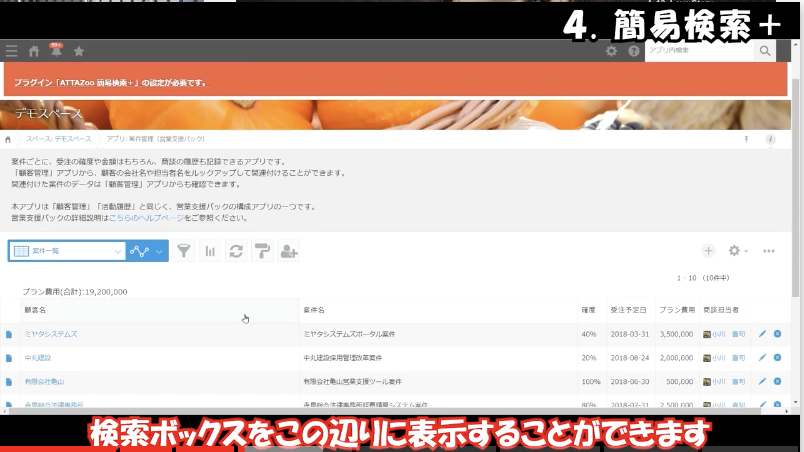Image resolution: width=804 pixels, height=452 pixels.
Task: Edit the ミヤタシステムズ record with pencil
Action: coord(763,334)
